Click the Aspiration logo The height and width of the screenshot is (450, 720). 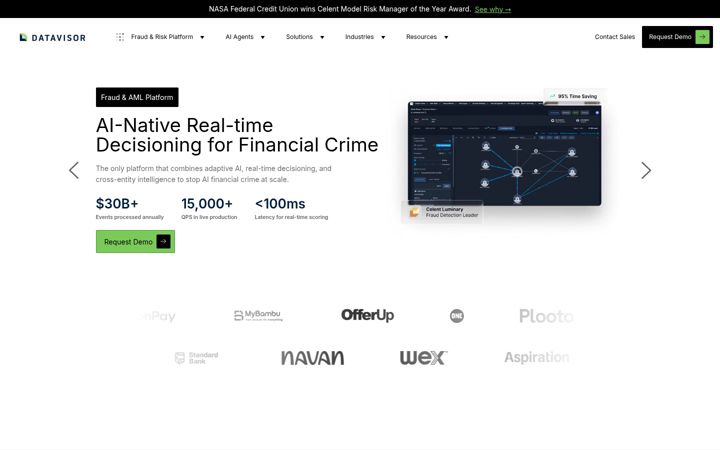(x=537, y=357)
